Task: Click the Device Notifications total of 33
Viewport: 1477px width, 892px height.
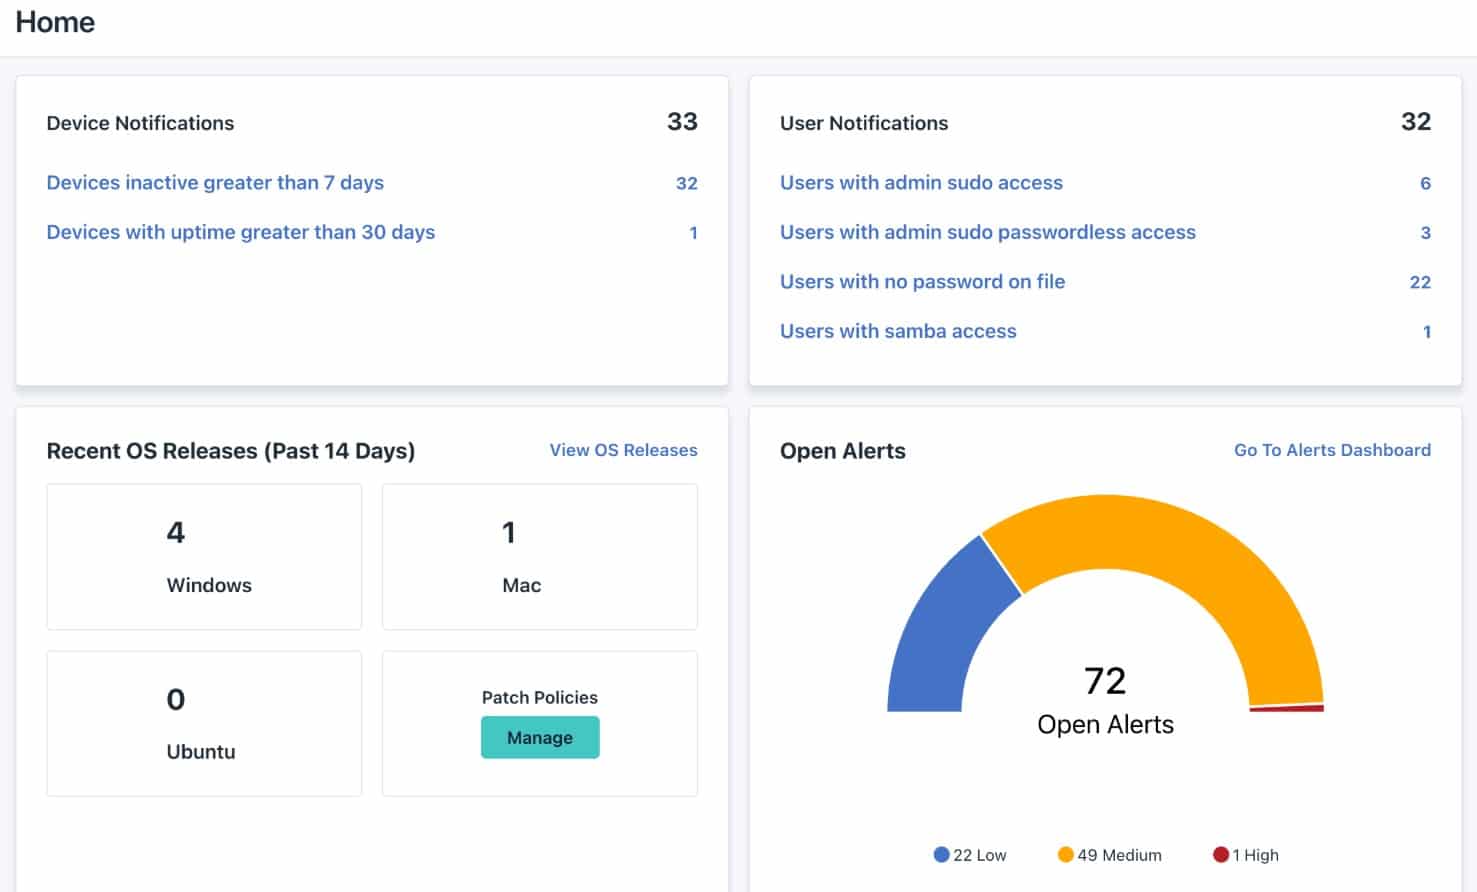Action: 682,122
